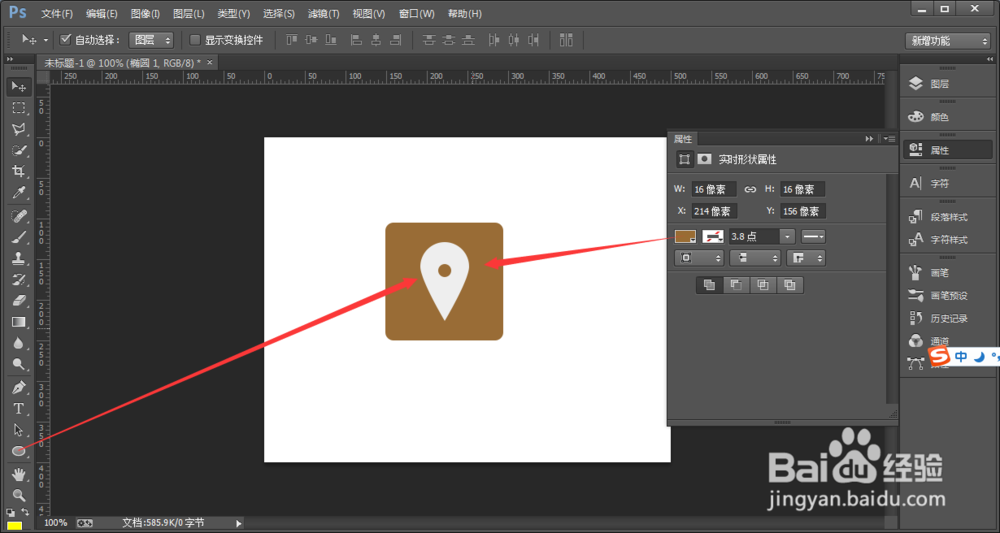Click the align bottom edges icon
This screenshot has height=533, width=1000.
tap(331, 40)
